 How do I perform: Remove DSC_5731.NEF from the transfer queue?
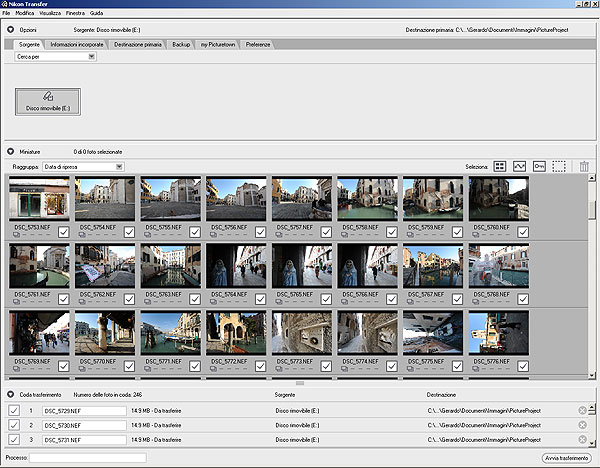click(582, 440)
